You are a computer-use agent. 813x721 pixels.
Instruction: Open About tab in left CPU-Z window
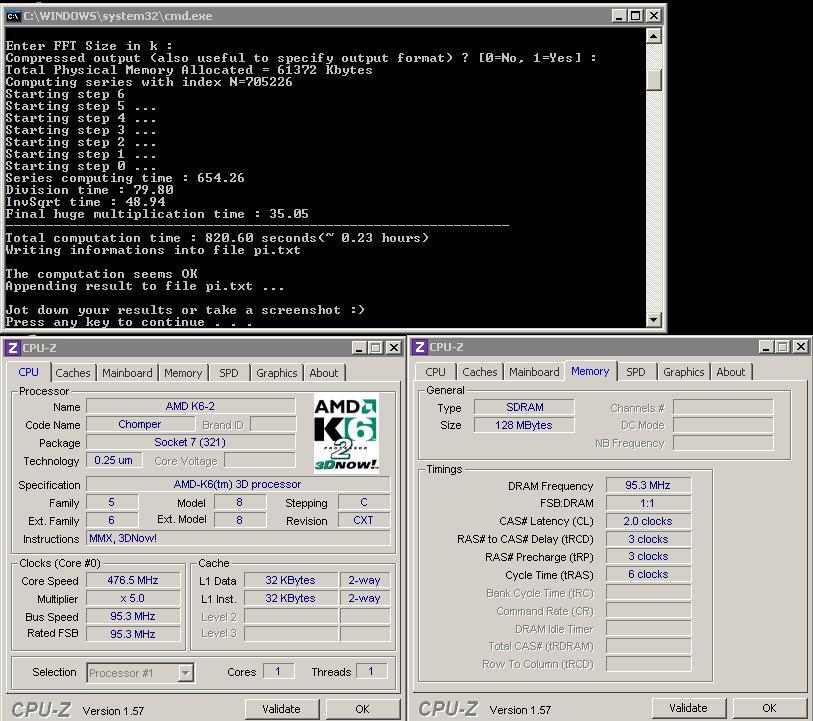coord(324,373)
